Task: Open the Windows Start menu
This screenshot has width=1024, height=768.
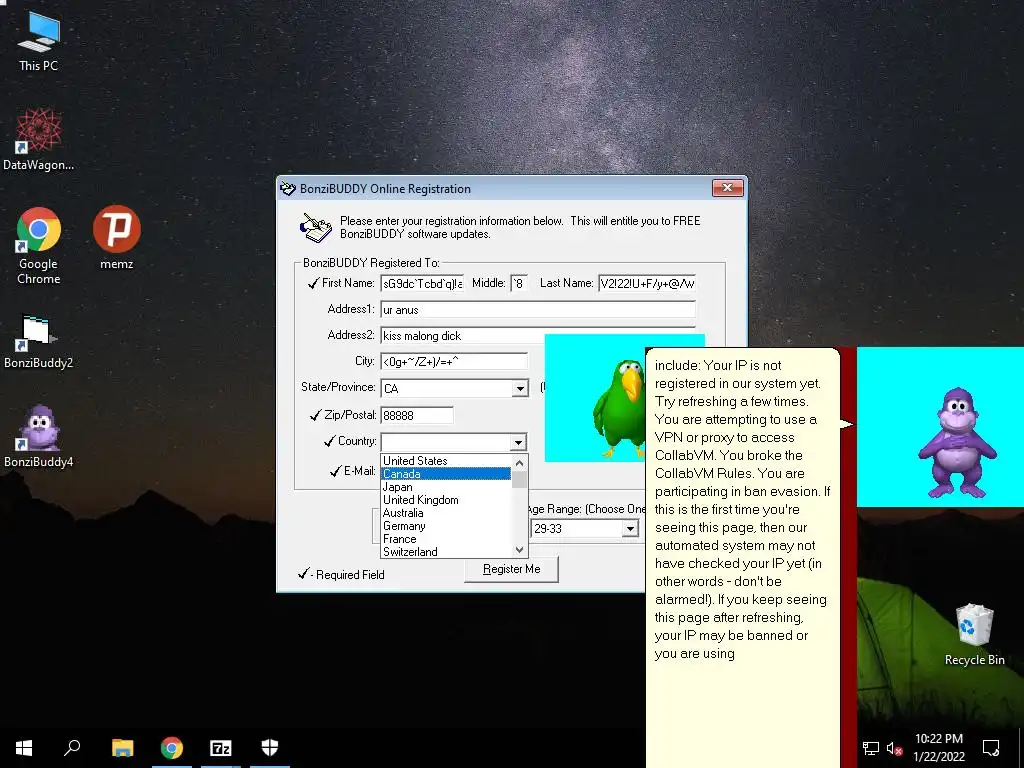Action: [x=24, y=748]
